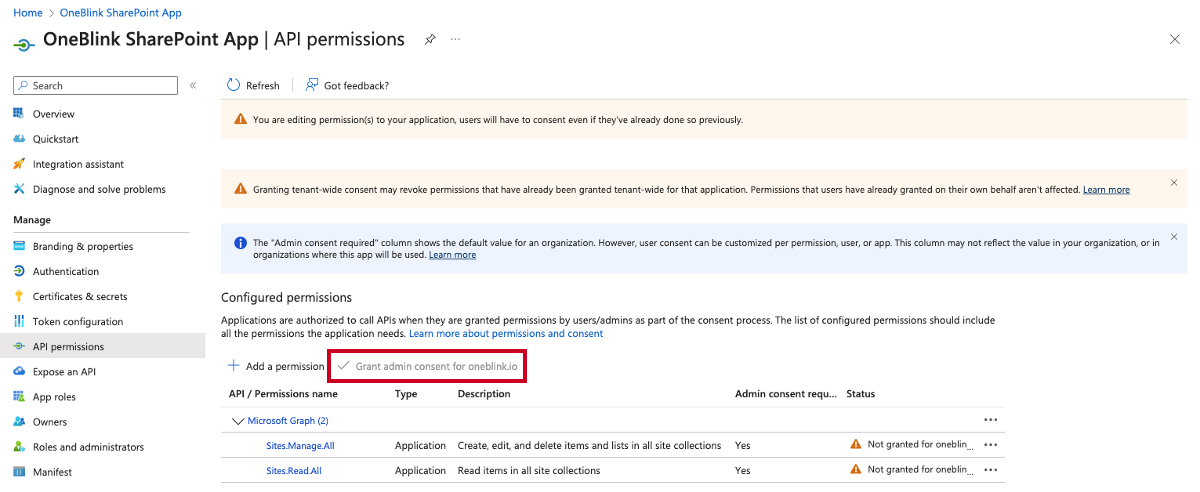
Task: Click the API permissions sidebar icon
Action: (19, 347)
